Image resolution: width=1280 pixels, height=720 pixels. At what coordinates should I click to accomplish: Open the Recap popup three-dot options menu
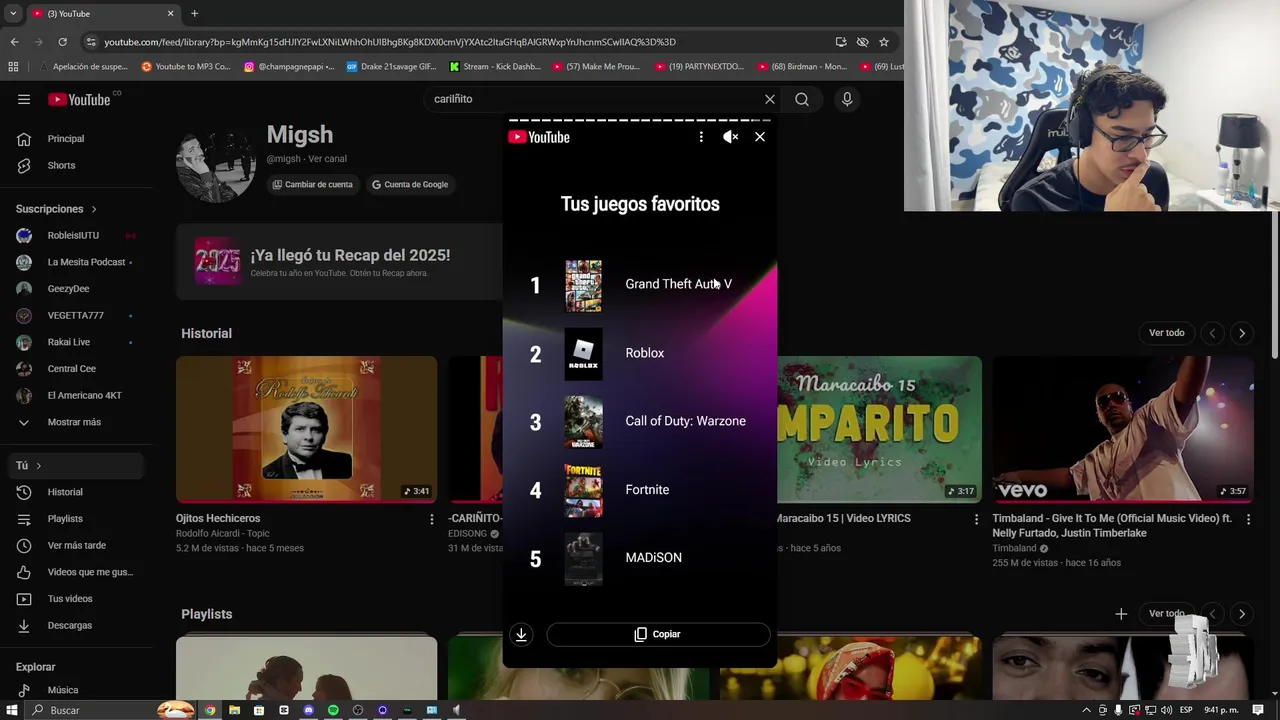pos(701,137)
